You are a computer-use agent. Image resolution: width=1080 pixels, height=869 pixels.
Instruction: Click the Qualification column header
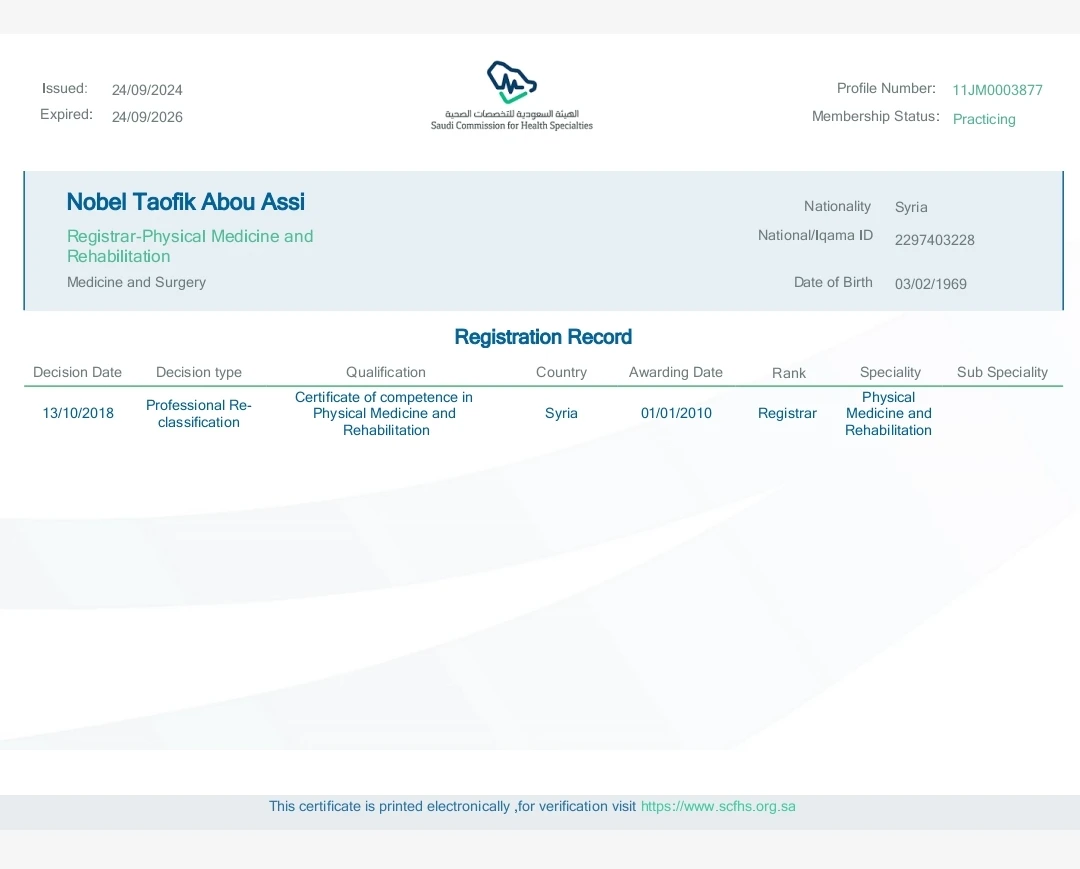tap(386, 373)
